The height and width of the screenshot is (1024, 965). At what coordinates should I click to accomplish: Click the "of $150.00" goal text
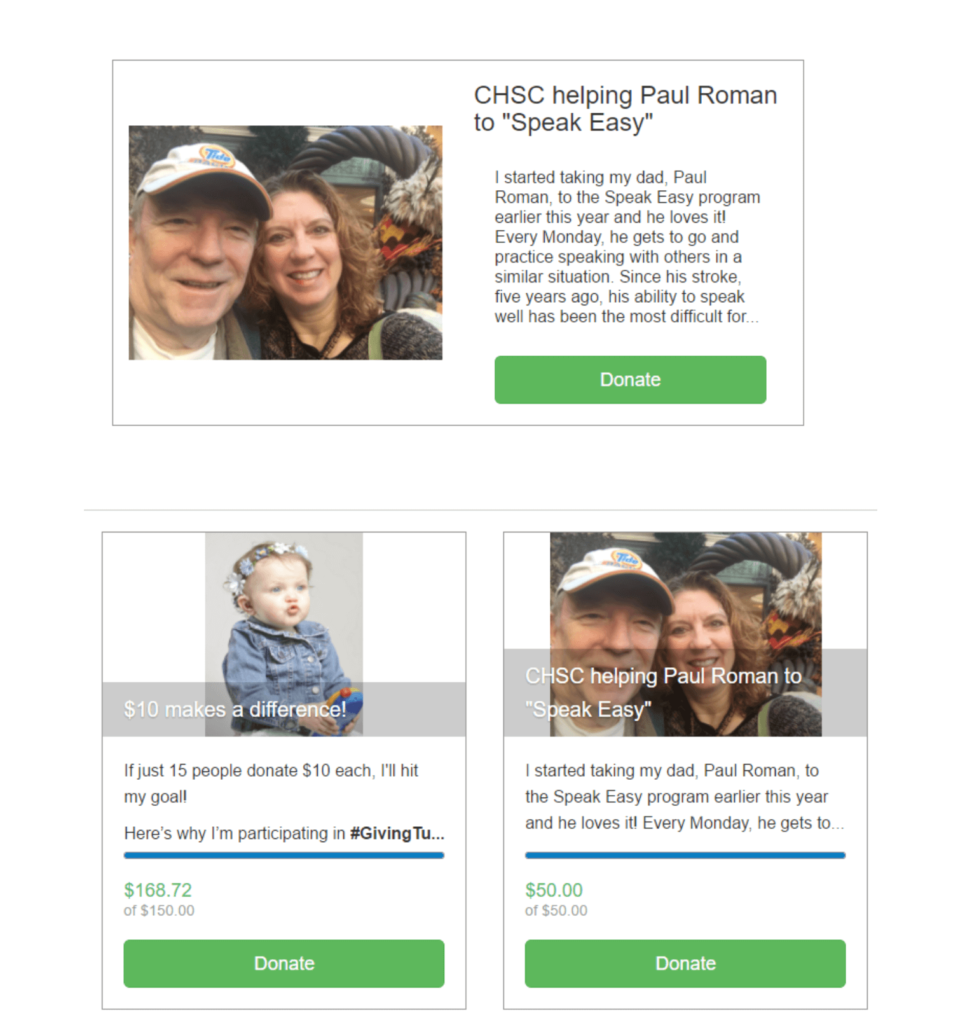click(159, 910)
